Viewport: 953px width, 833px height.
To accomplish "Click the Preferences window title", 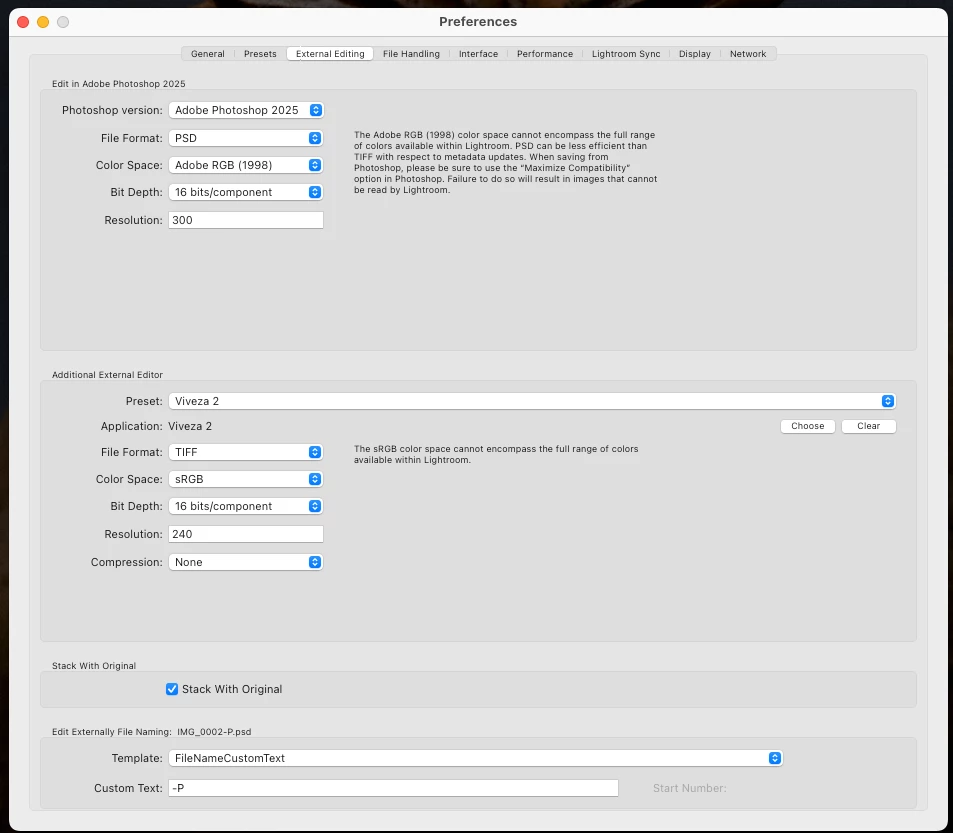I will pyautogui.click(x=478, y=21).
